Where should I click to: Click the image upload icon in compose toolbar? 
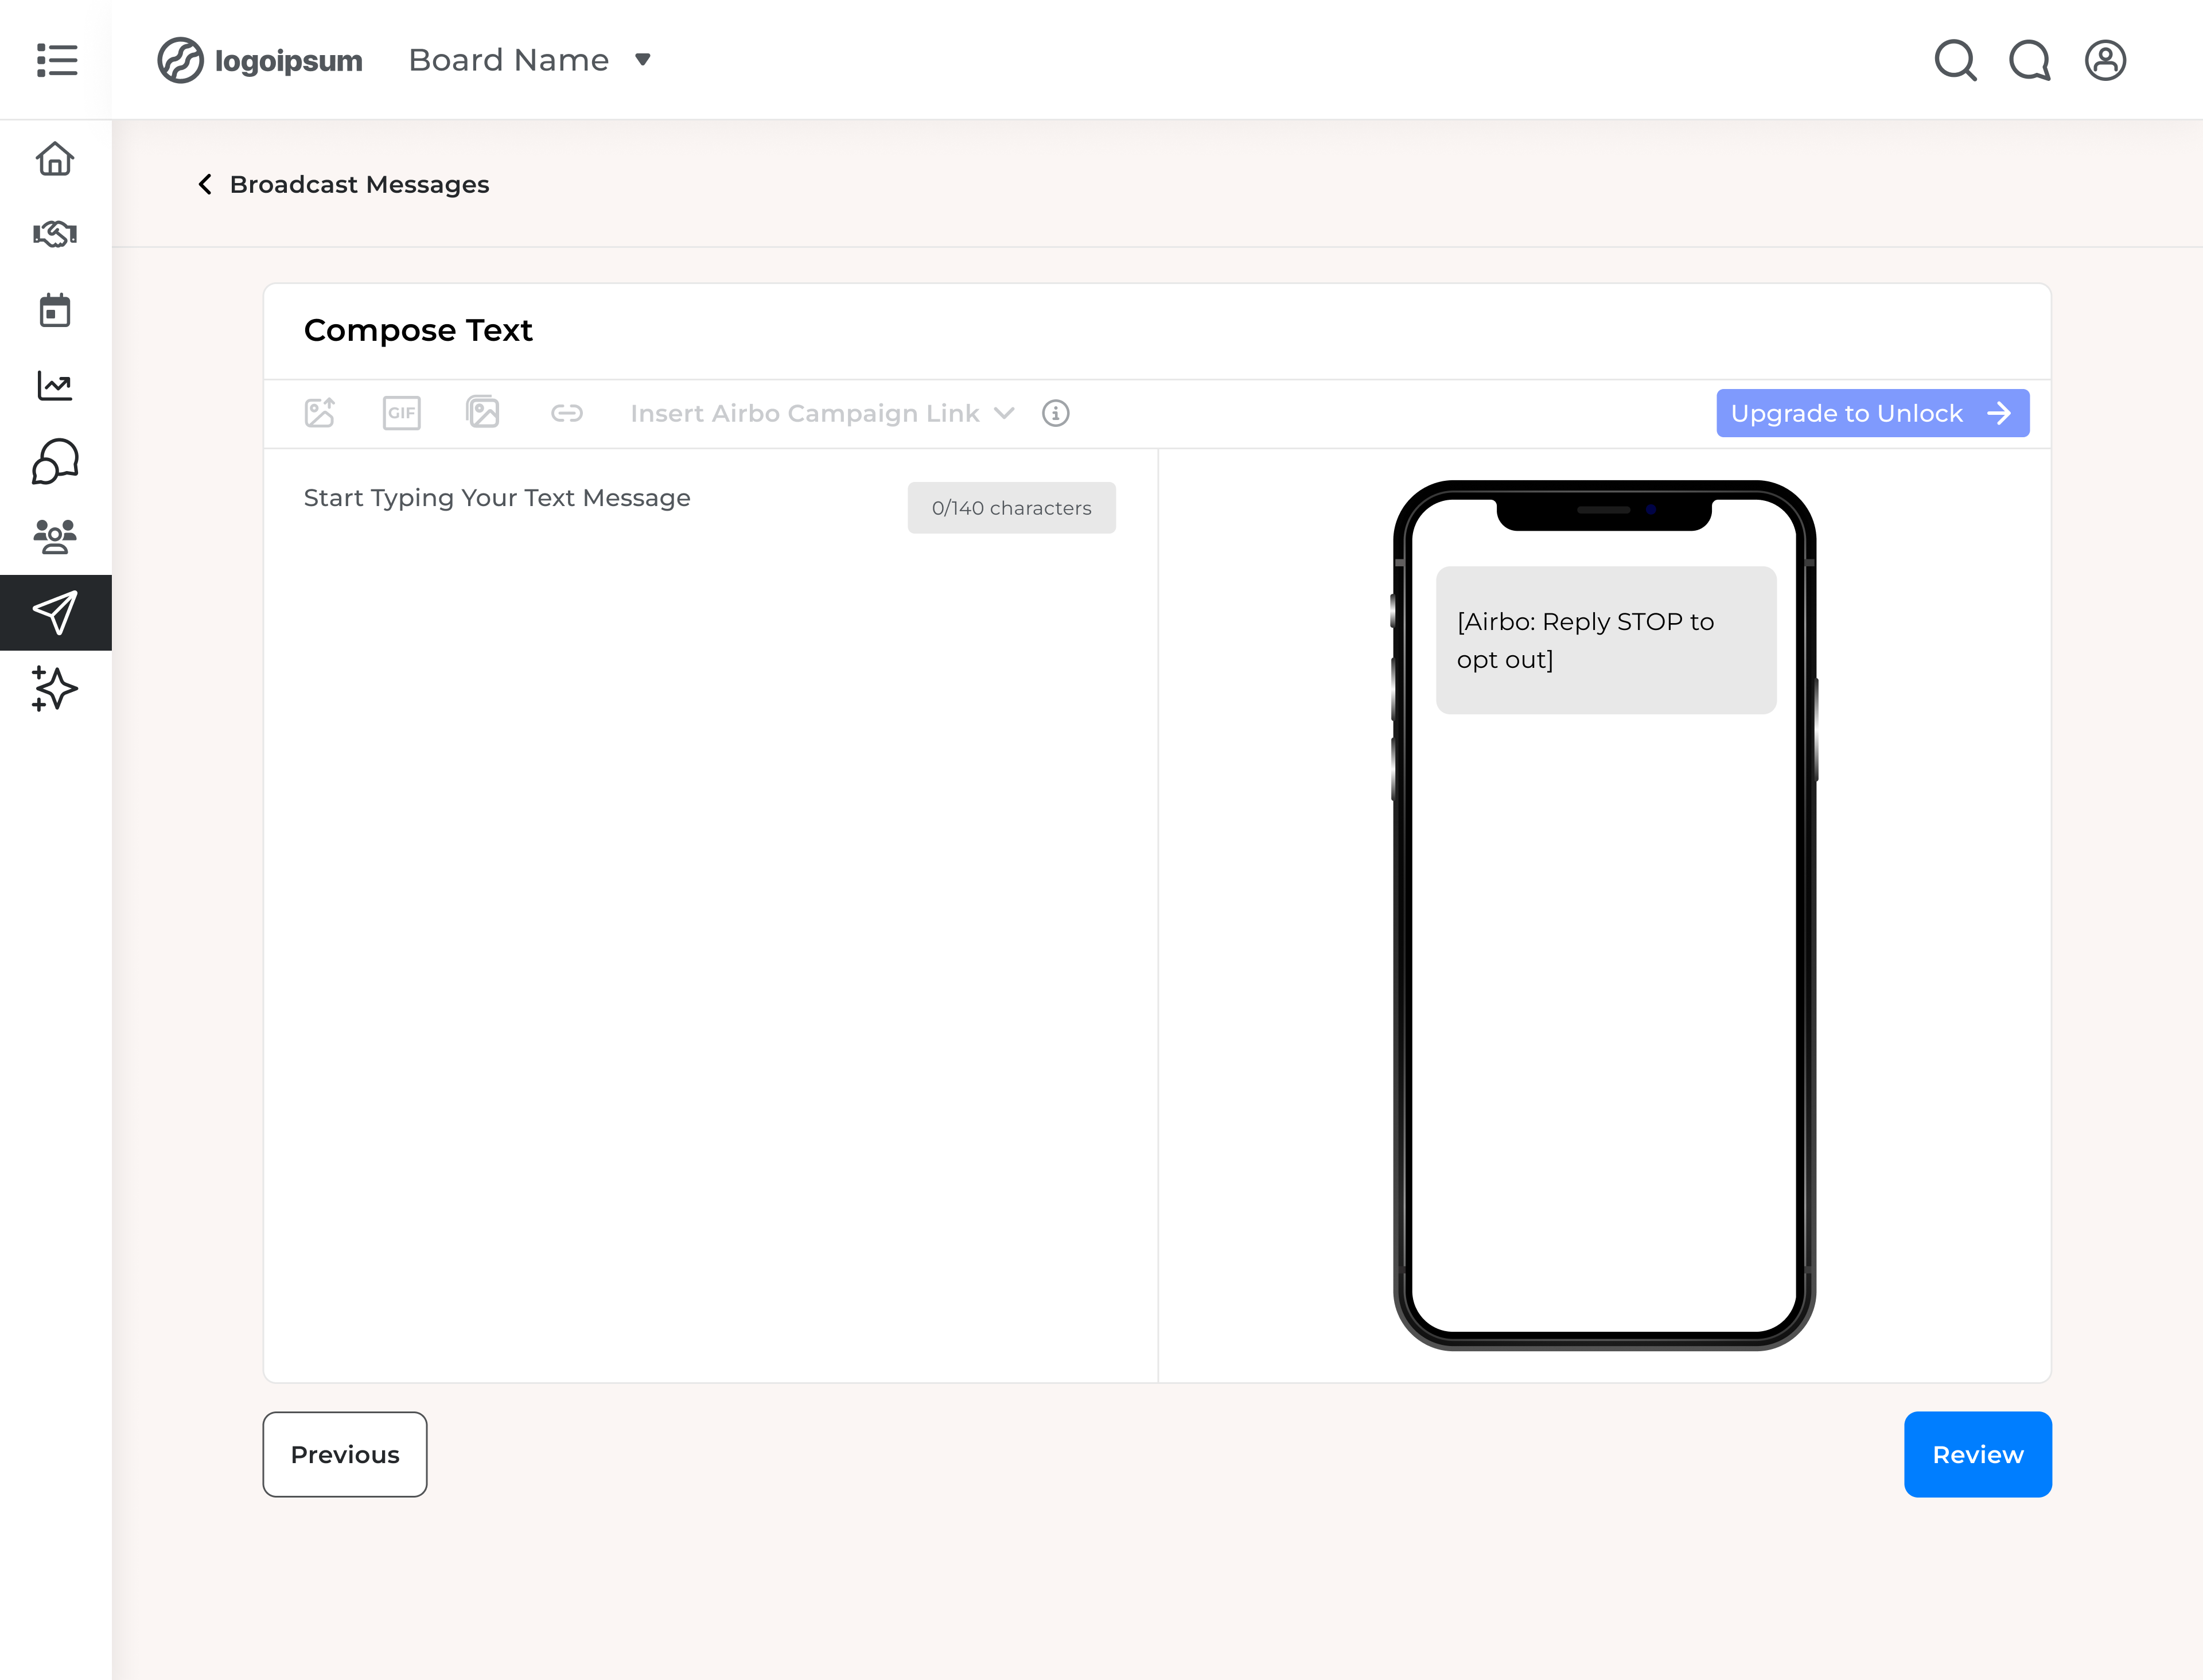pyautogui.click(x=319, y=412)
